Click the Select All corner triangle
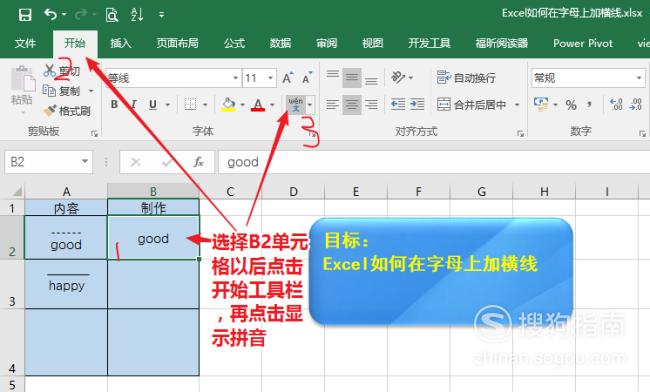Screen dimensions: 650x392 (17, 191)
